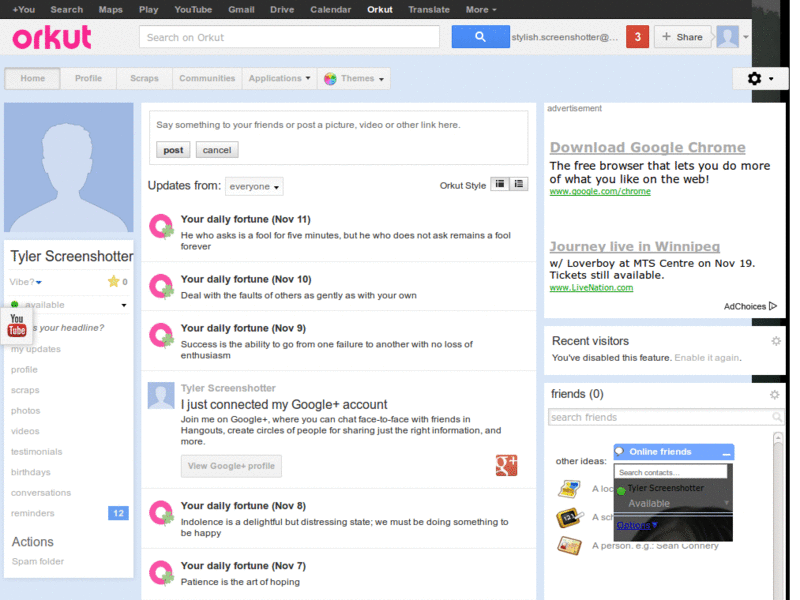Viewport: 800px width, 600px height.
Task: Open testimonials in sidebar
Action: 37,452
